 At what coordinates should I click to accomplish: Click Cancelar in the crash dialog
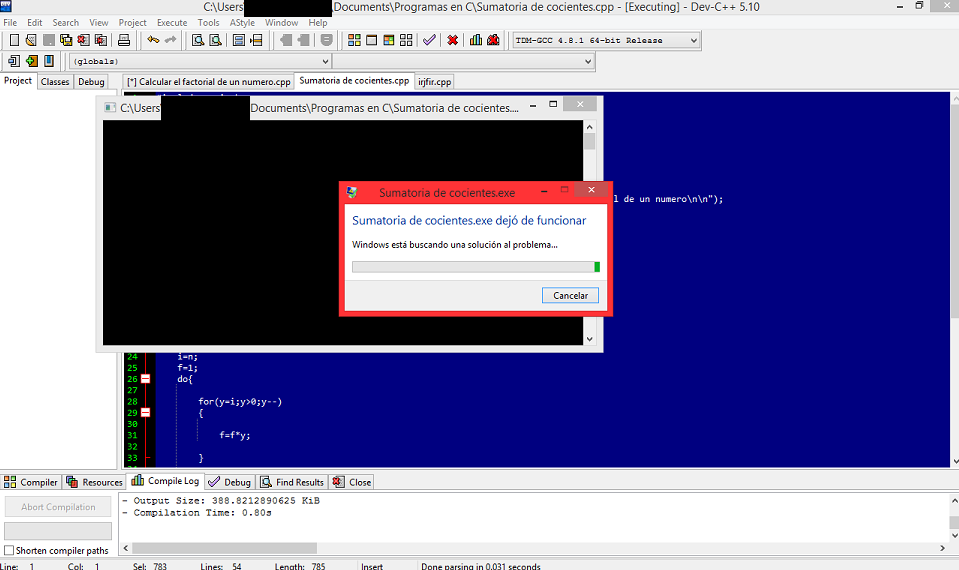(x=570, y=295)
